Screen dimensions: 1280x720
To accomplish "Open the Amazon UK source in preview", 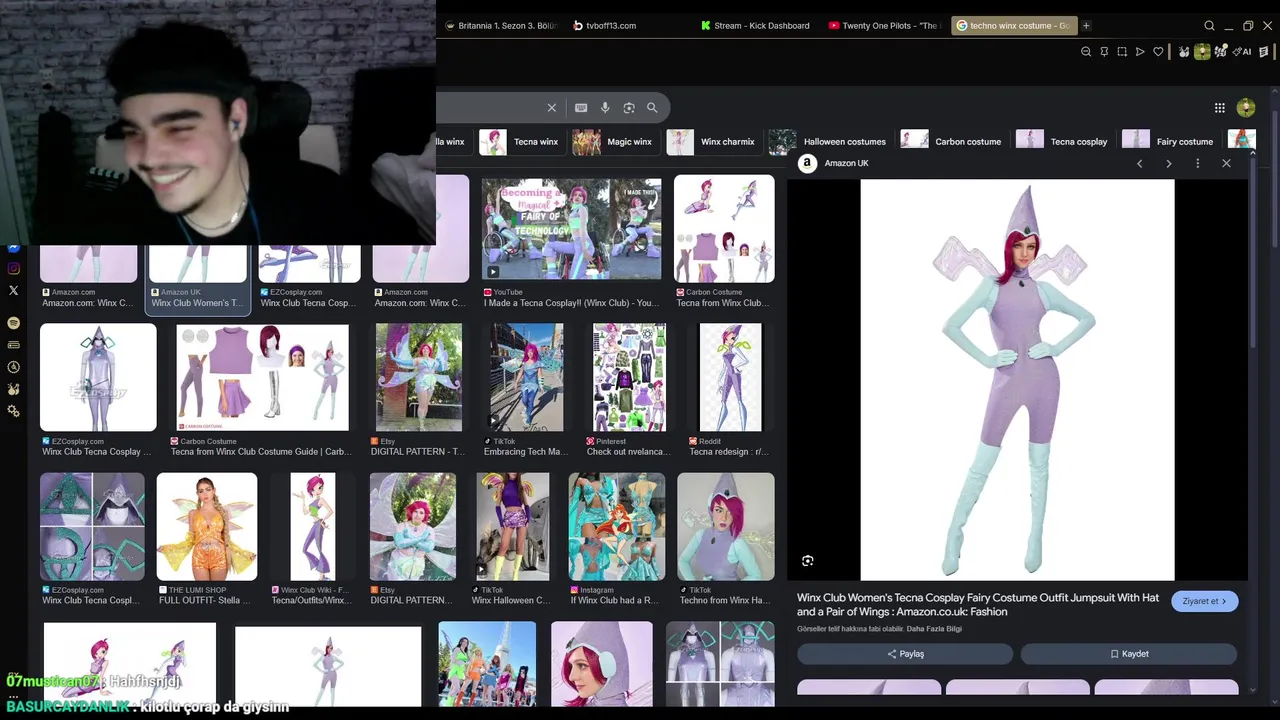I will (834, 163).
